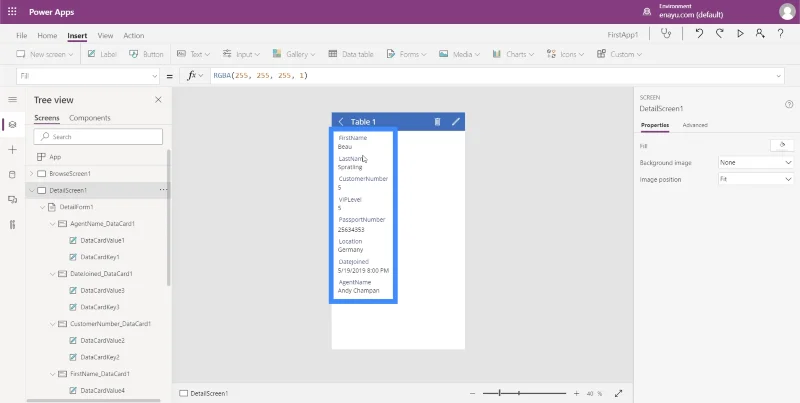Click the fit-to-window expand icon
This screenshot has height=403, width=800.
(x=618, y=393)
